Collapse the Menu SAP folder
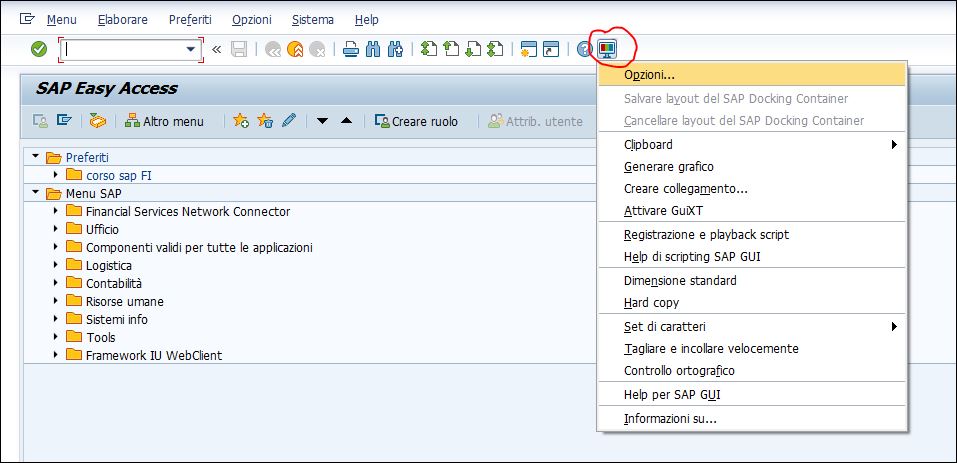 [x=35, y=193]
